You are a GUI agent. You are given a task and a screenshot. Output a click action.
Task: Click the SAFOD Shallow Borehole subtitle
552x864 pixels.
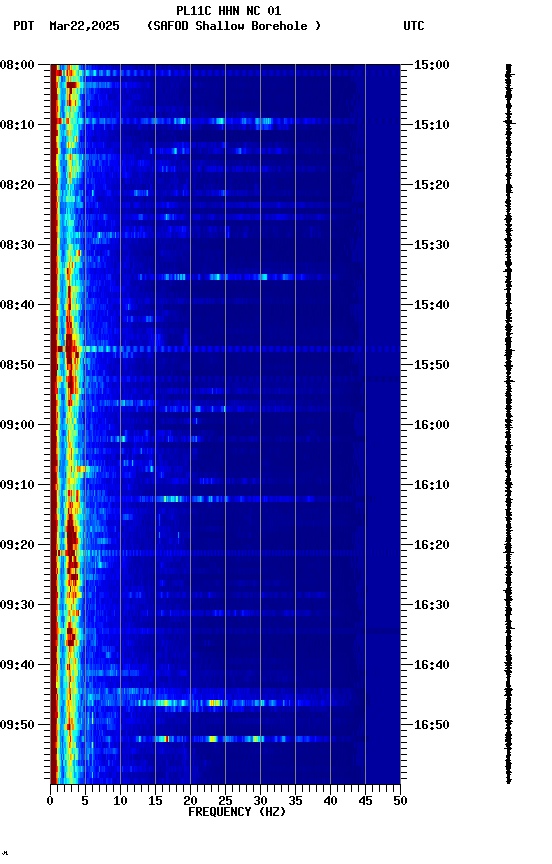(x=234, y=26)
